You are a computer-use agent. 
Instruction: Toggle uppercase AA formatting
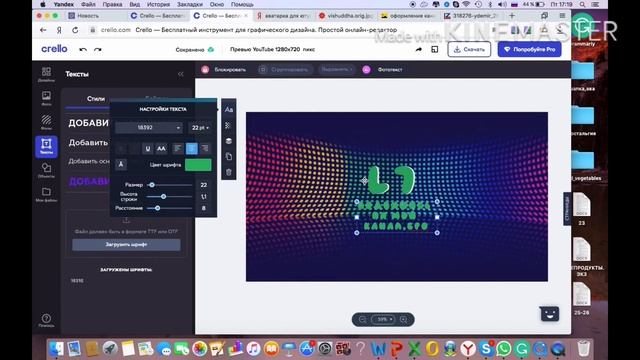[x=161, y=149]
